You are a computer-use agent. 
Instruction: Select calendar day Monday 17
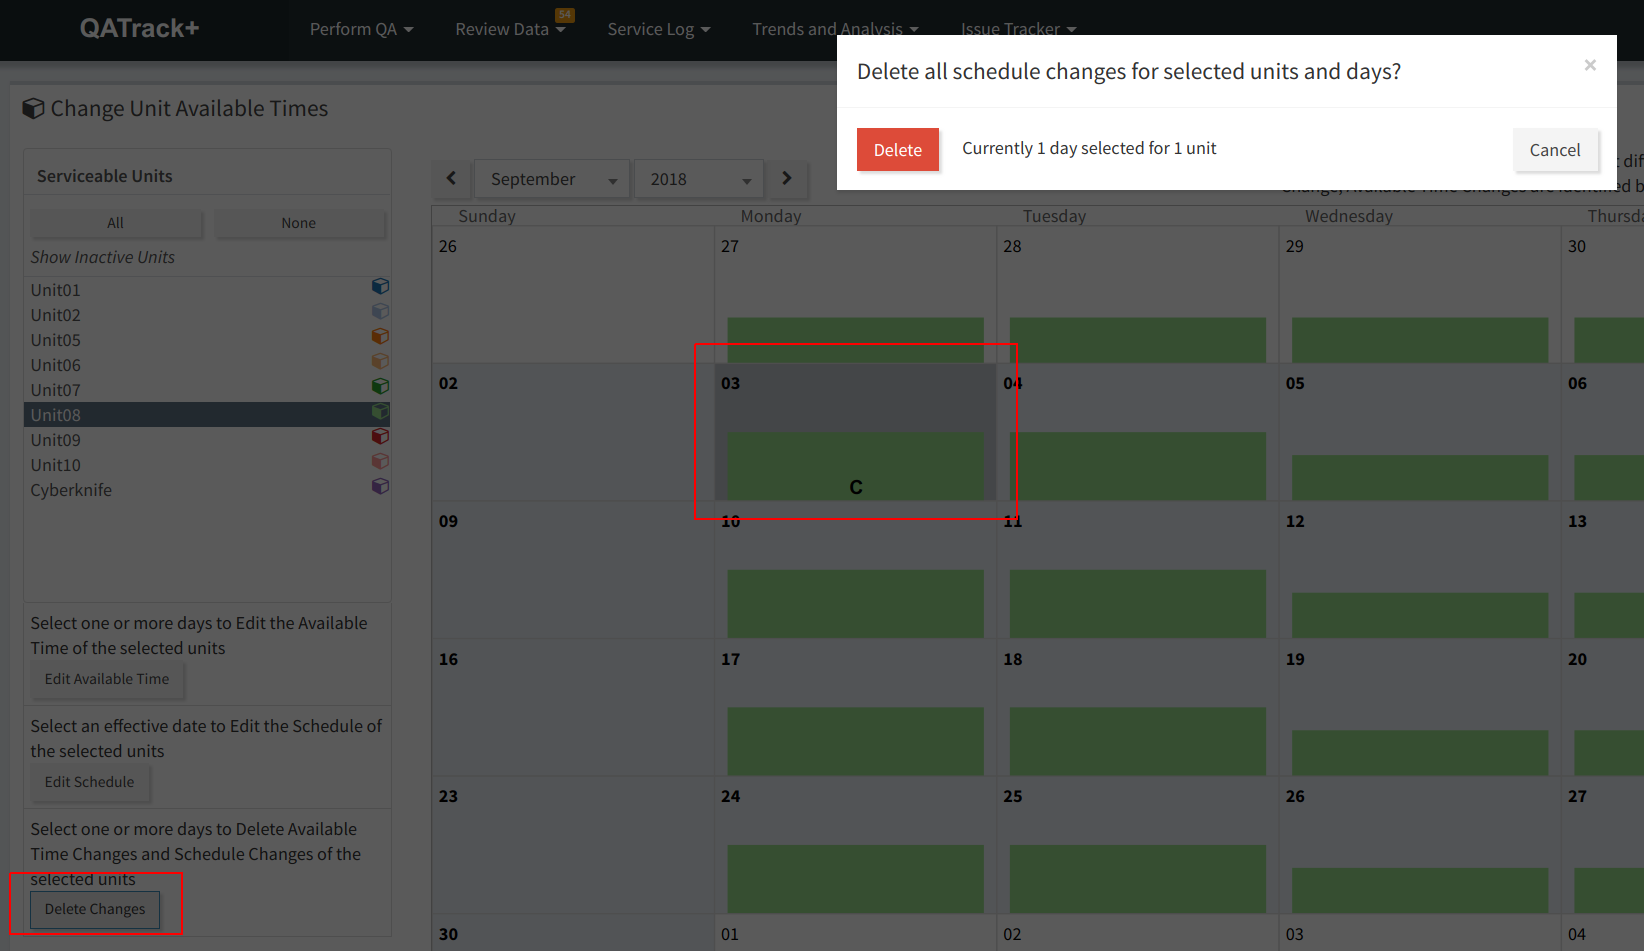855,707
